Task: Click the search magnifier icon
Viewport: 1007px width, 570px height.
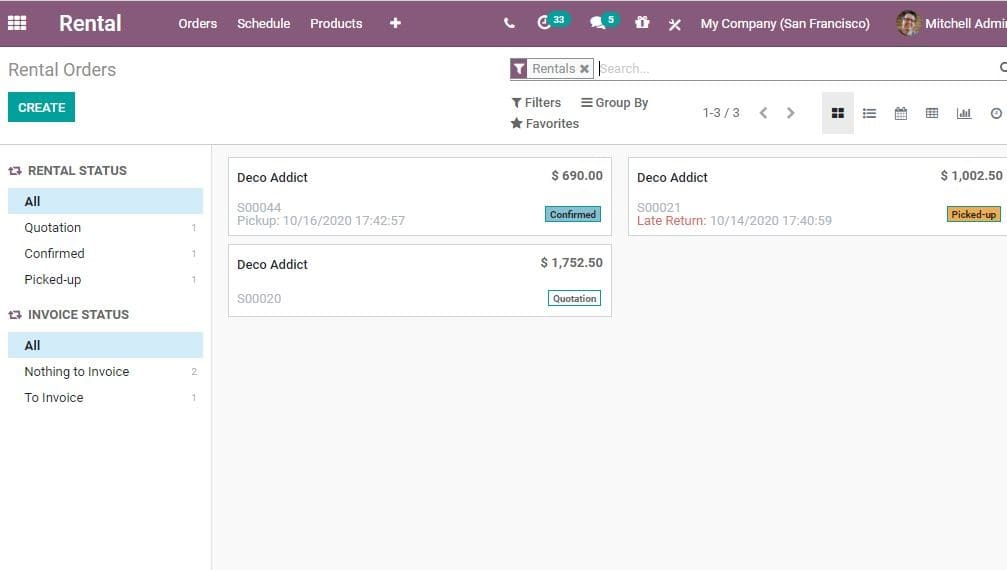Action: click(1003, 67)
